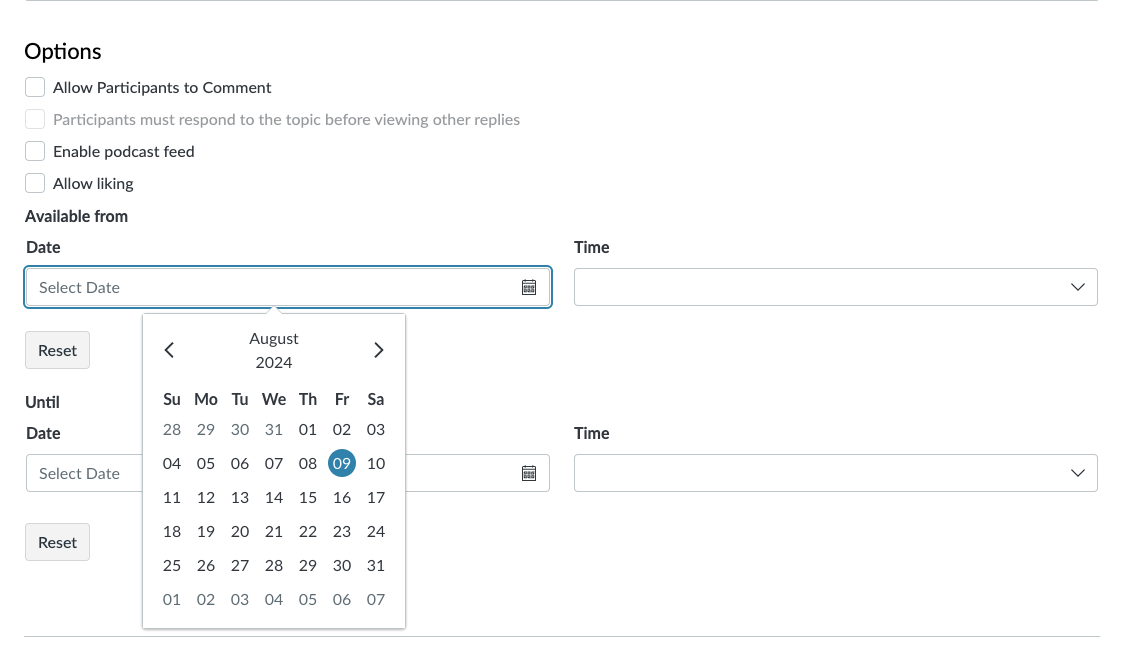
Task: Focus the Until Select Date field
Action: (288, 473)
